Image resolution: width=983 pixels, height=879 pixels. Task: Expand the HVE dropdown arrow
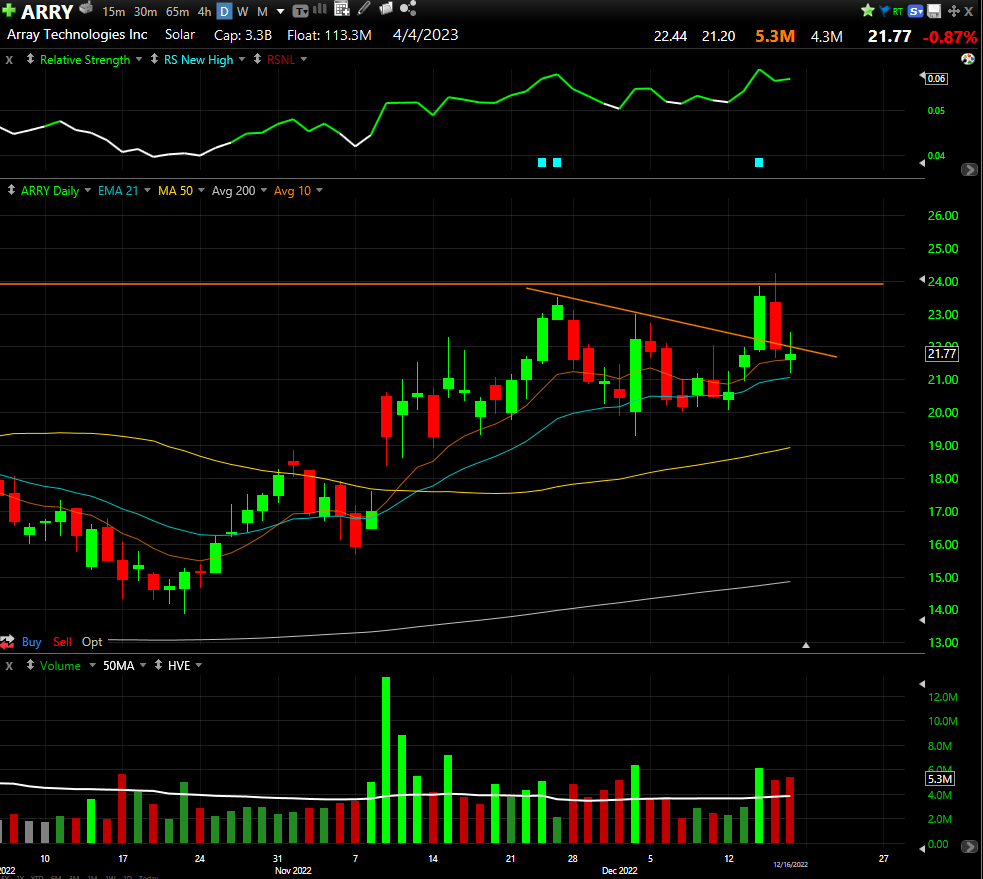(199, 665)
